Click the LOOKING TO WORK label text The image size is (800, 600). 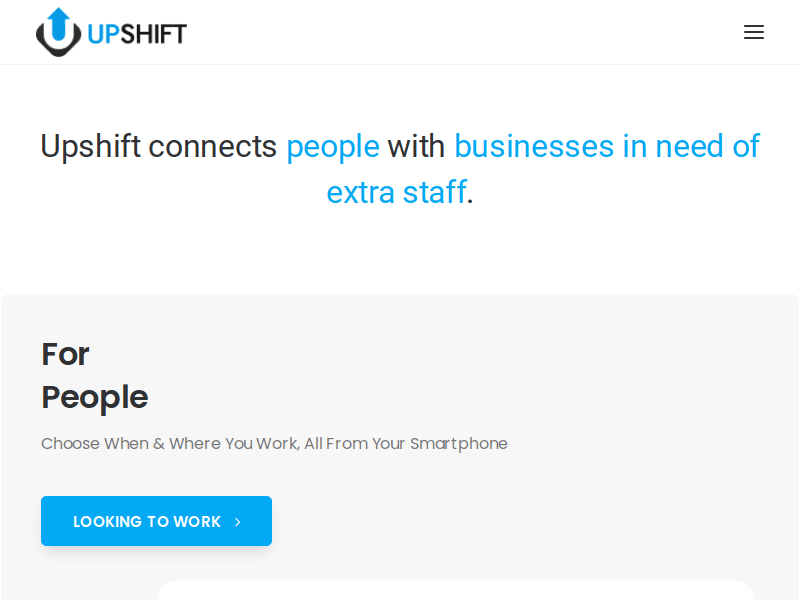146,521
